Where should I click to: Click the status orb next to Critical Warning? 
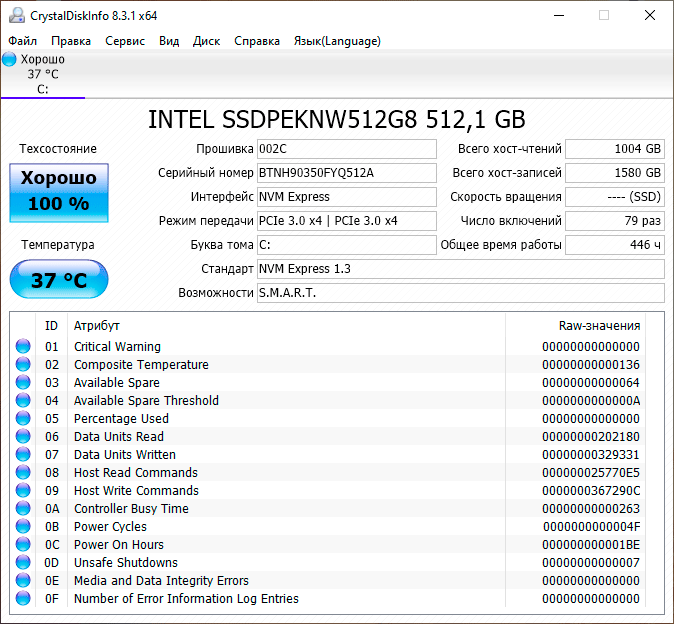click(x=23, y=347)
